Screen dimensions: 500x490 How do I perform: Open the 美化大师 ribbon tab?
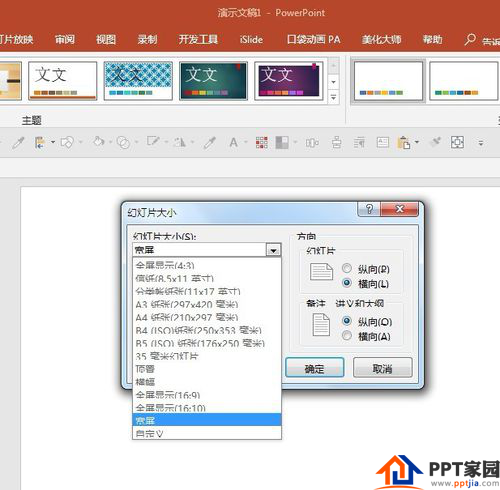coord(381,40)
